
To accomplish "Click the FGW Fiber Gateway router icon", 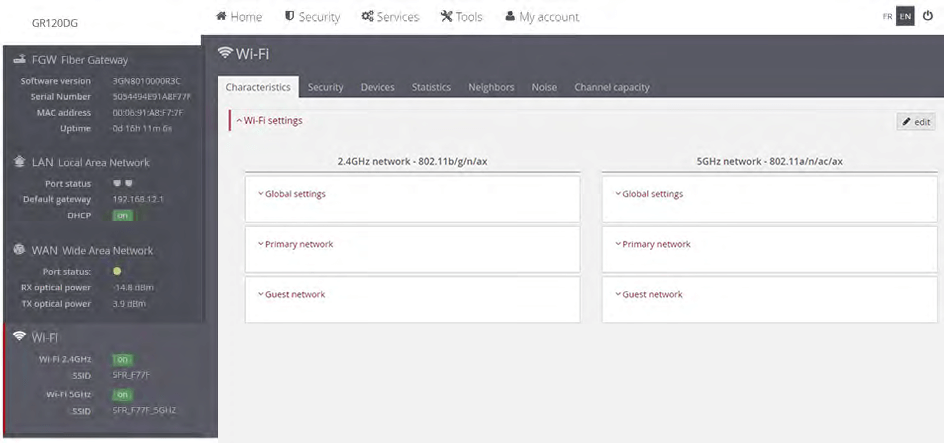I will coord(19,60).
